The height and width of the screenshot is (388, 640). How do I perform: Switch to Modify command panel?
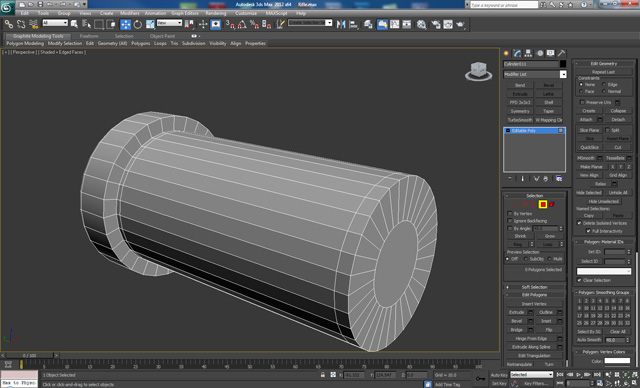coord(517,53)
